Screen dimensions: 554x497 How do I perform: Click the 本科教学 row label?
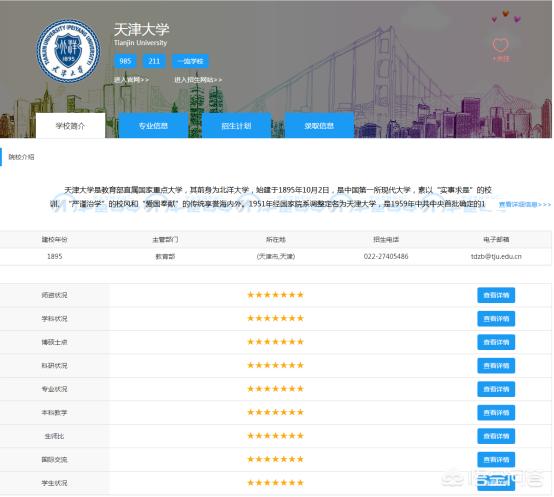(54, 413)
